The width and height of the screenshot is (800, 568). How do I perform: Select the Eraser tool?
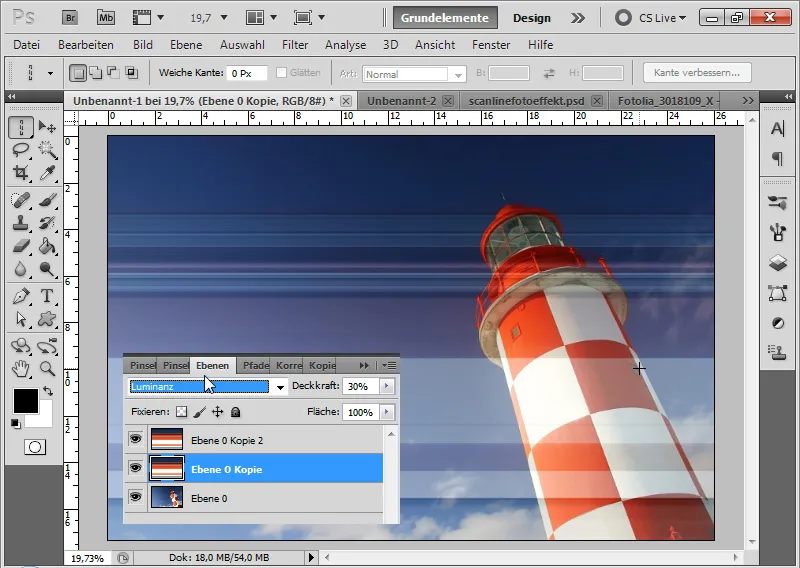click(20, 246)
